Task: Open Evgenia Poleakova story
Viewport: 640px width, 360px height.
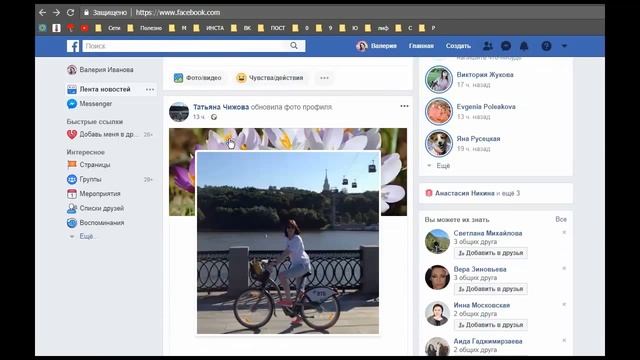Action: [486, 107]
